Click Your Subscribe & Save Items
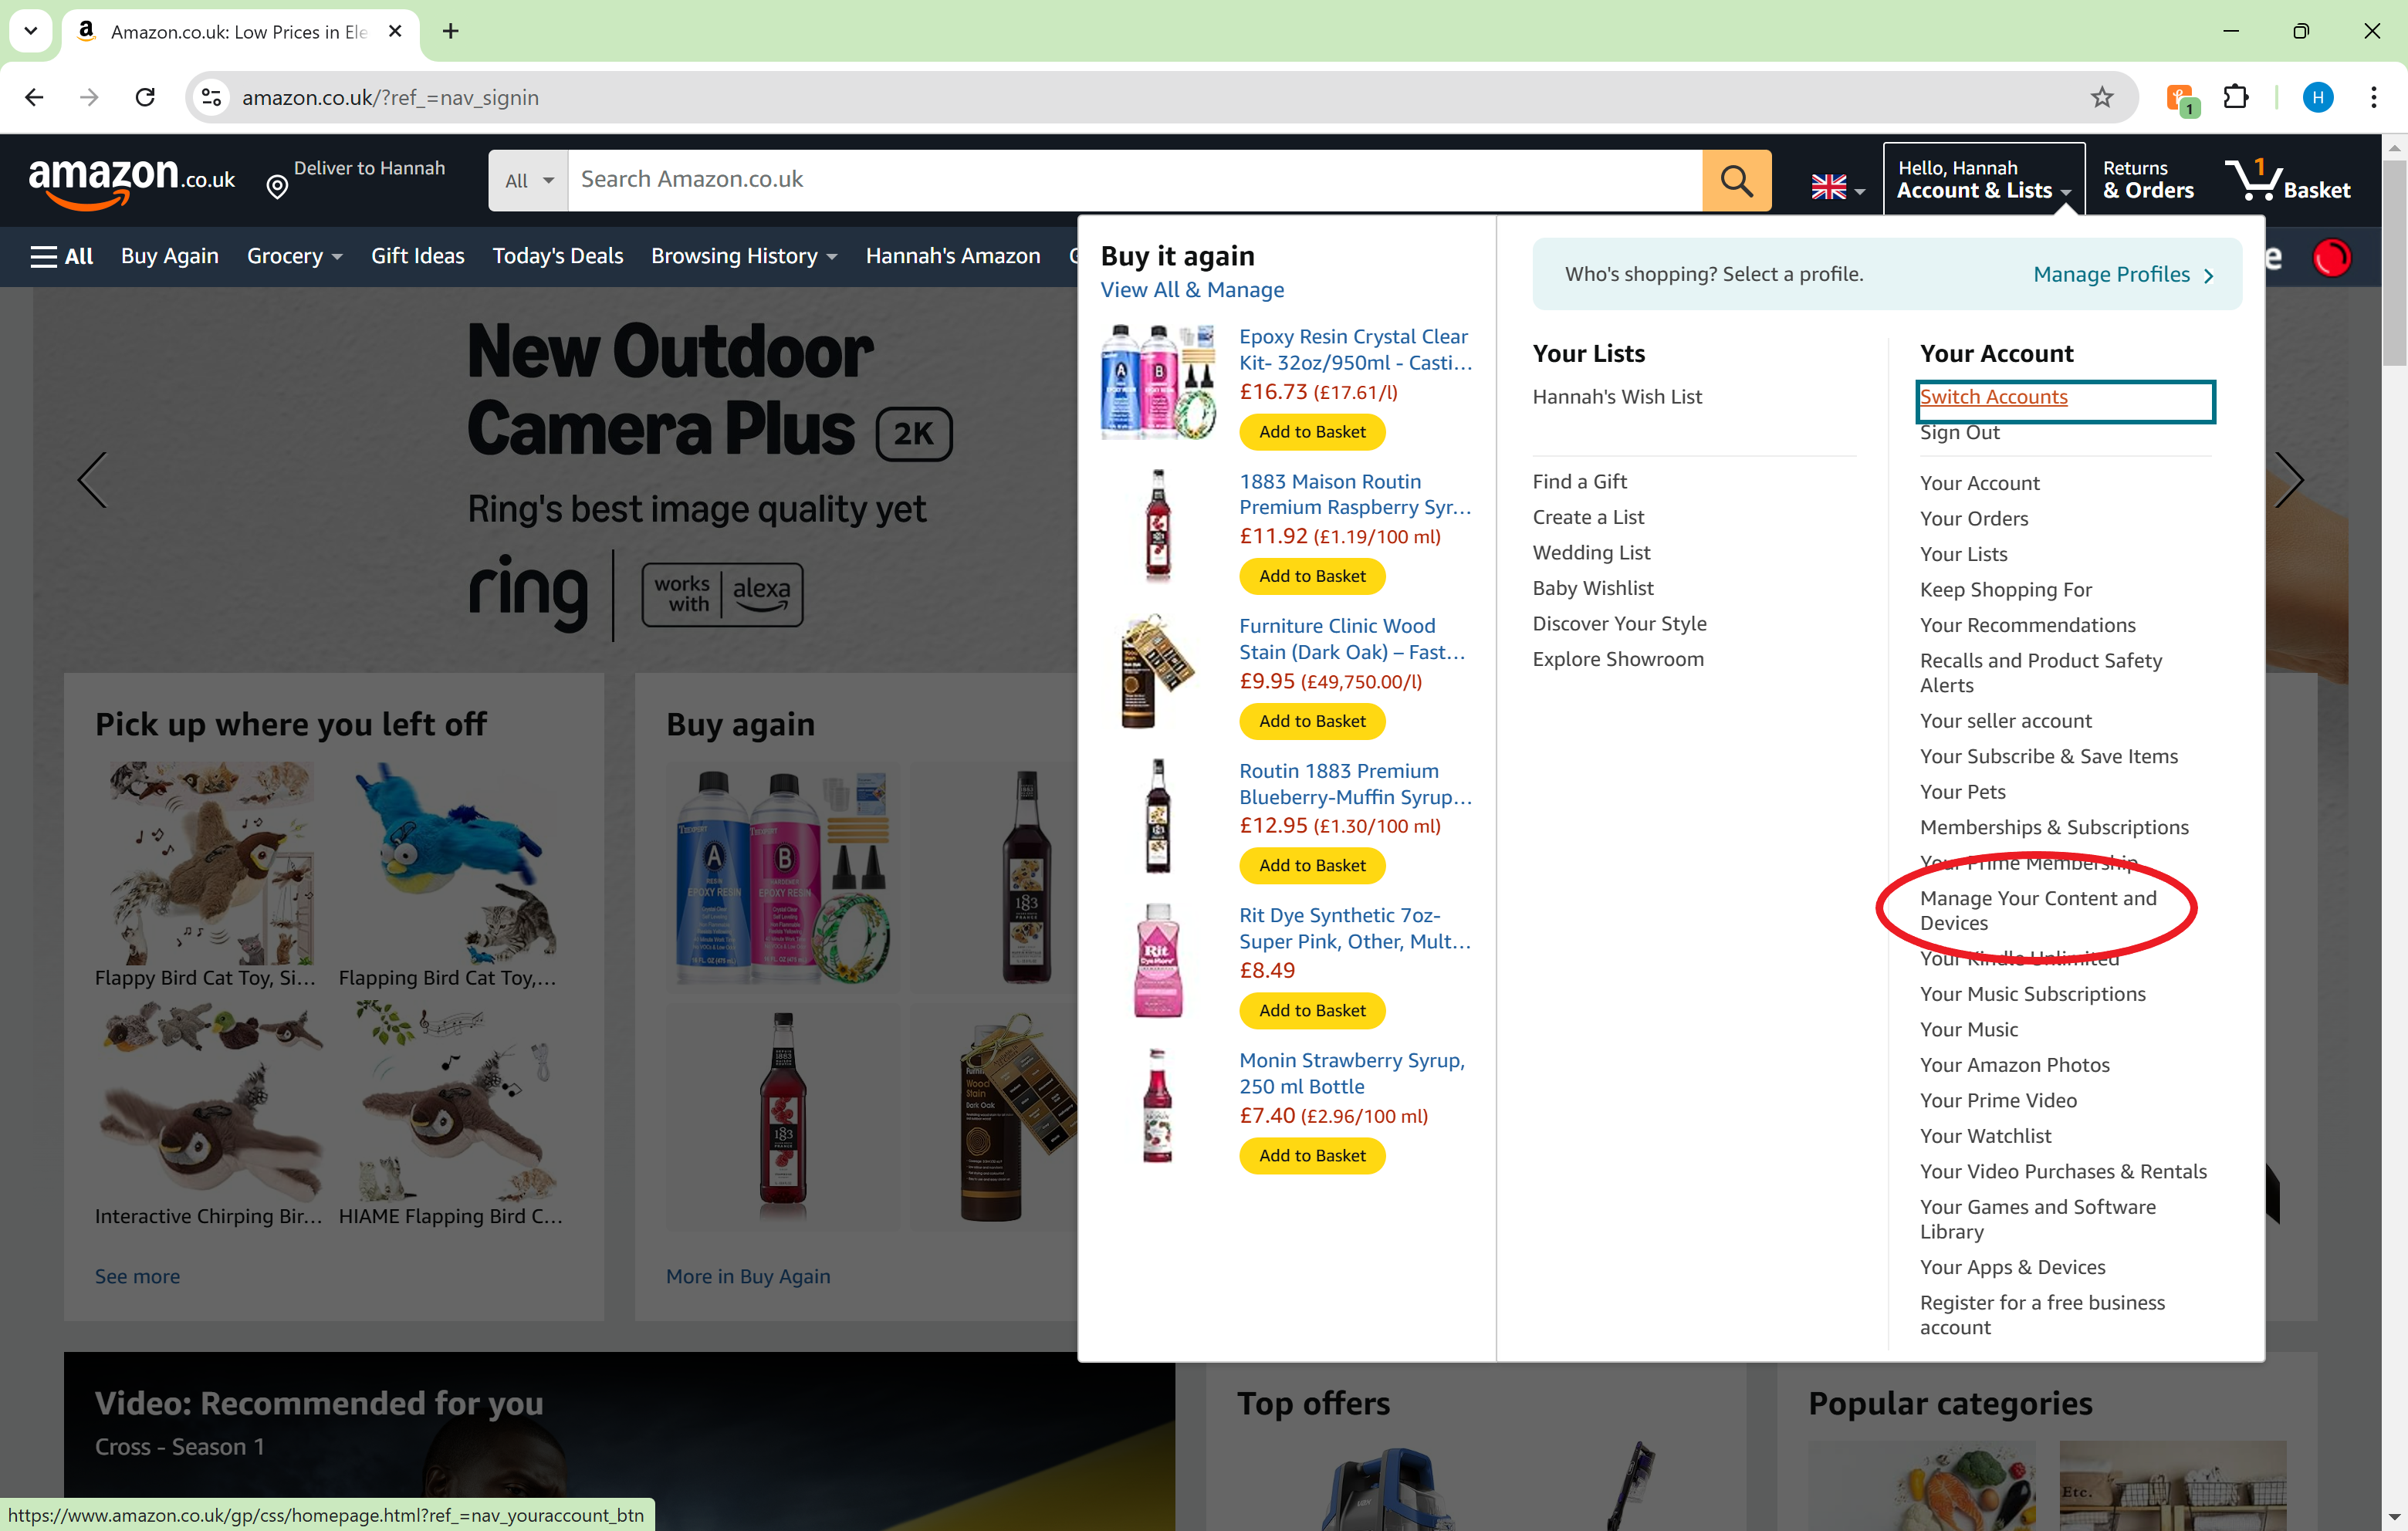The height and width of the screenshot is (1531, 2408). click(2048, 757)
